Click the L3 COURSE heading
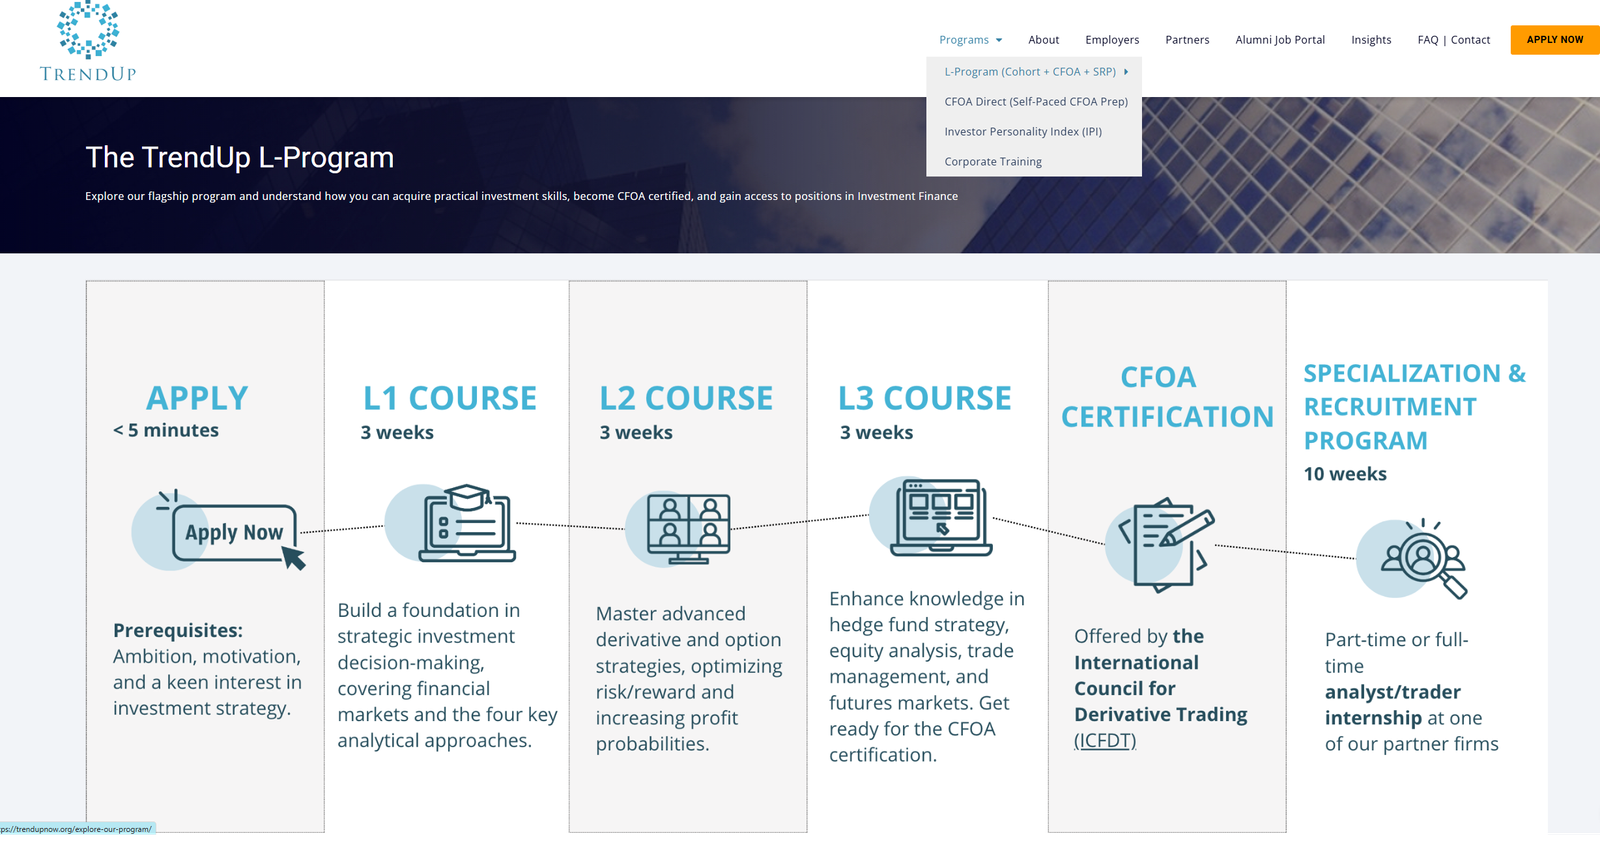Viewport: 1600px width, 854px height. tap(925, 398)
